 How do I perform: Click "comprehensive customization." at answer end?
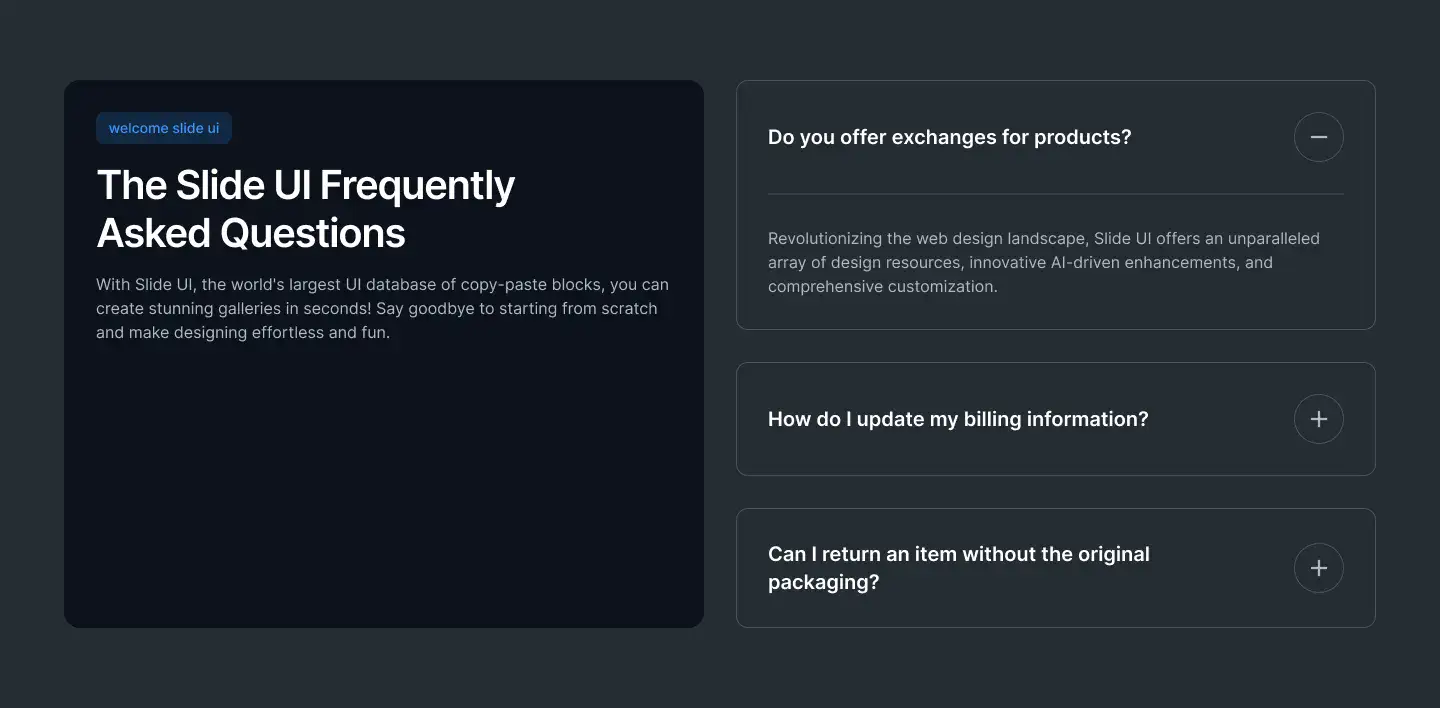(x=882, y=287)
